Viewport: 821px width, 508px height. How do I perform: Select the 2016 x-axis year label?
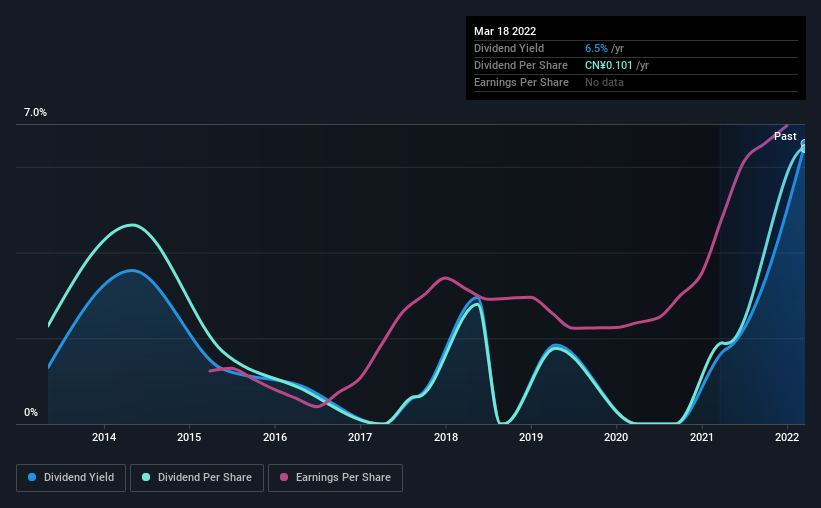[x=275, y=437]
